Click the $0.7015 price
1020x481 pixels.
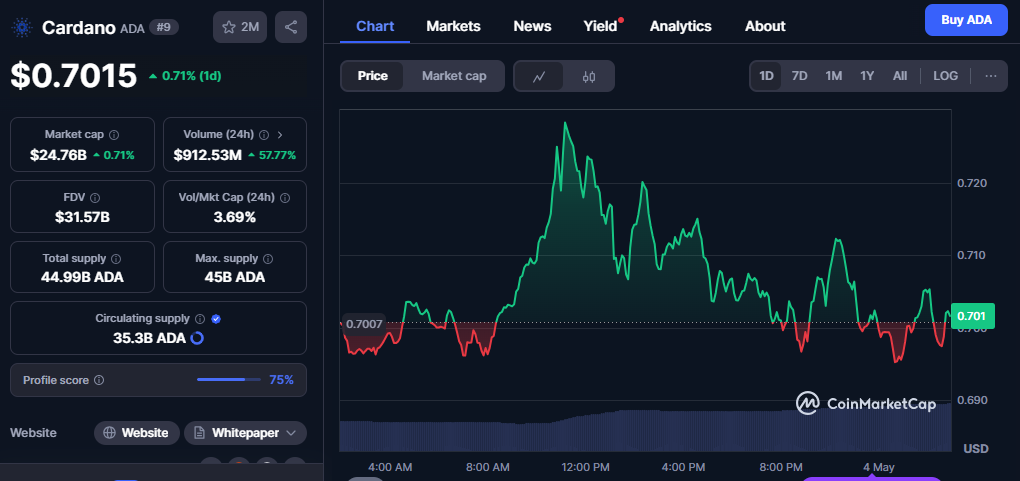coord(74,76)
